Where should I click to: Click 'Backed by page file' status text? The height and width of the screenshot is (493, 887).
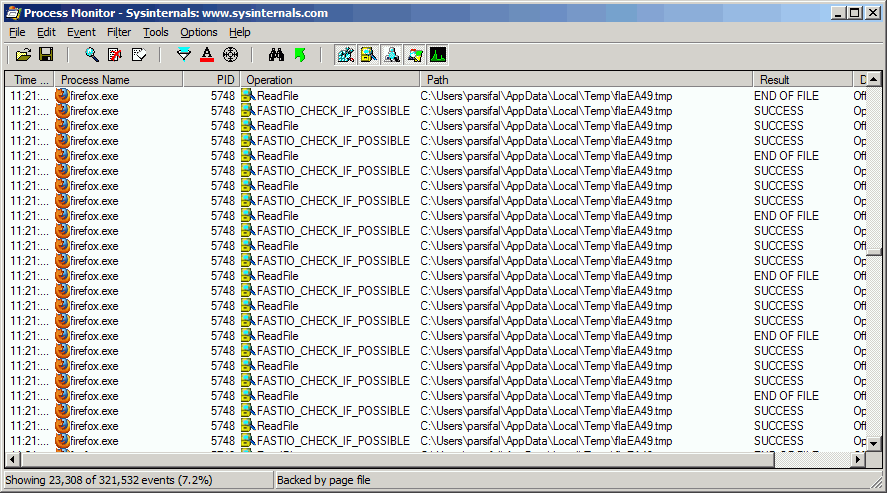(x=324, y=480)
